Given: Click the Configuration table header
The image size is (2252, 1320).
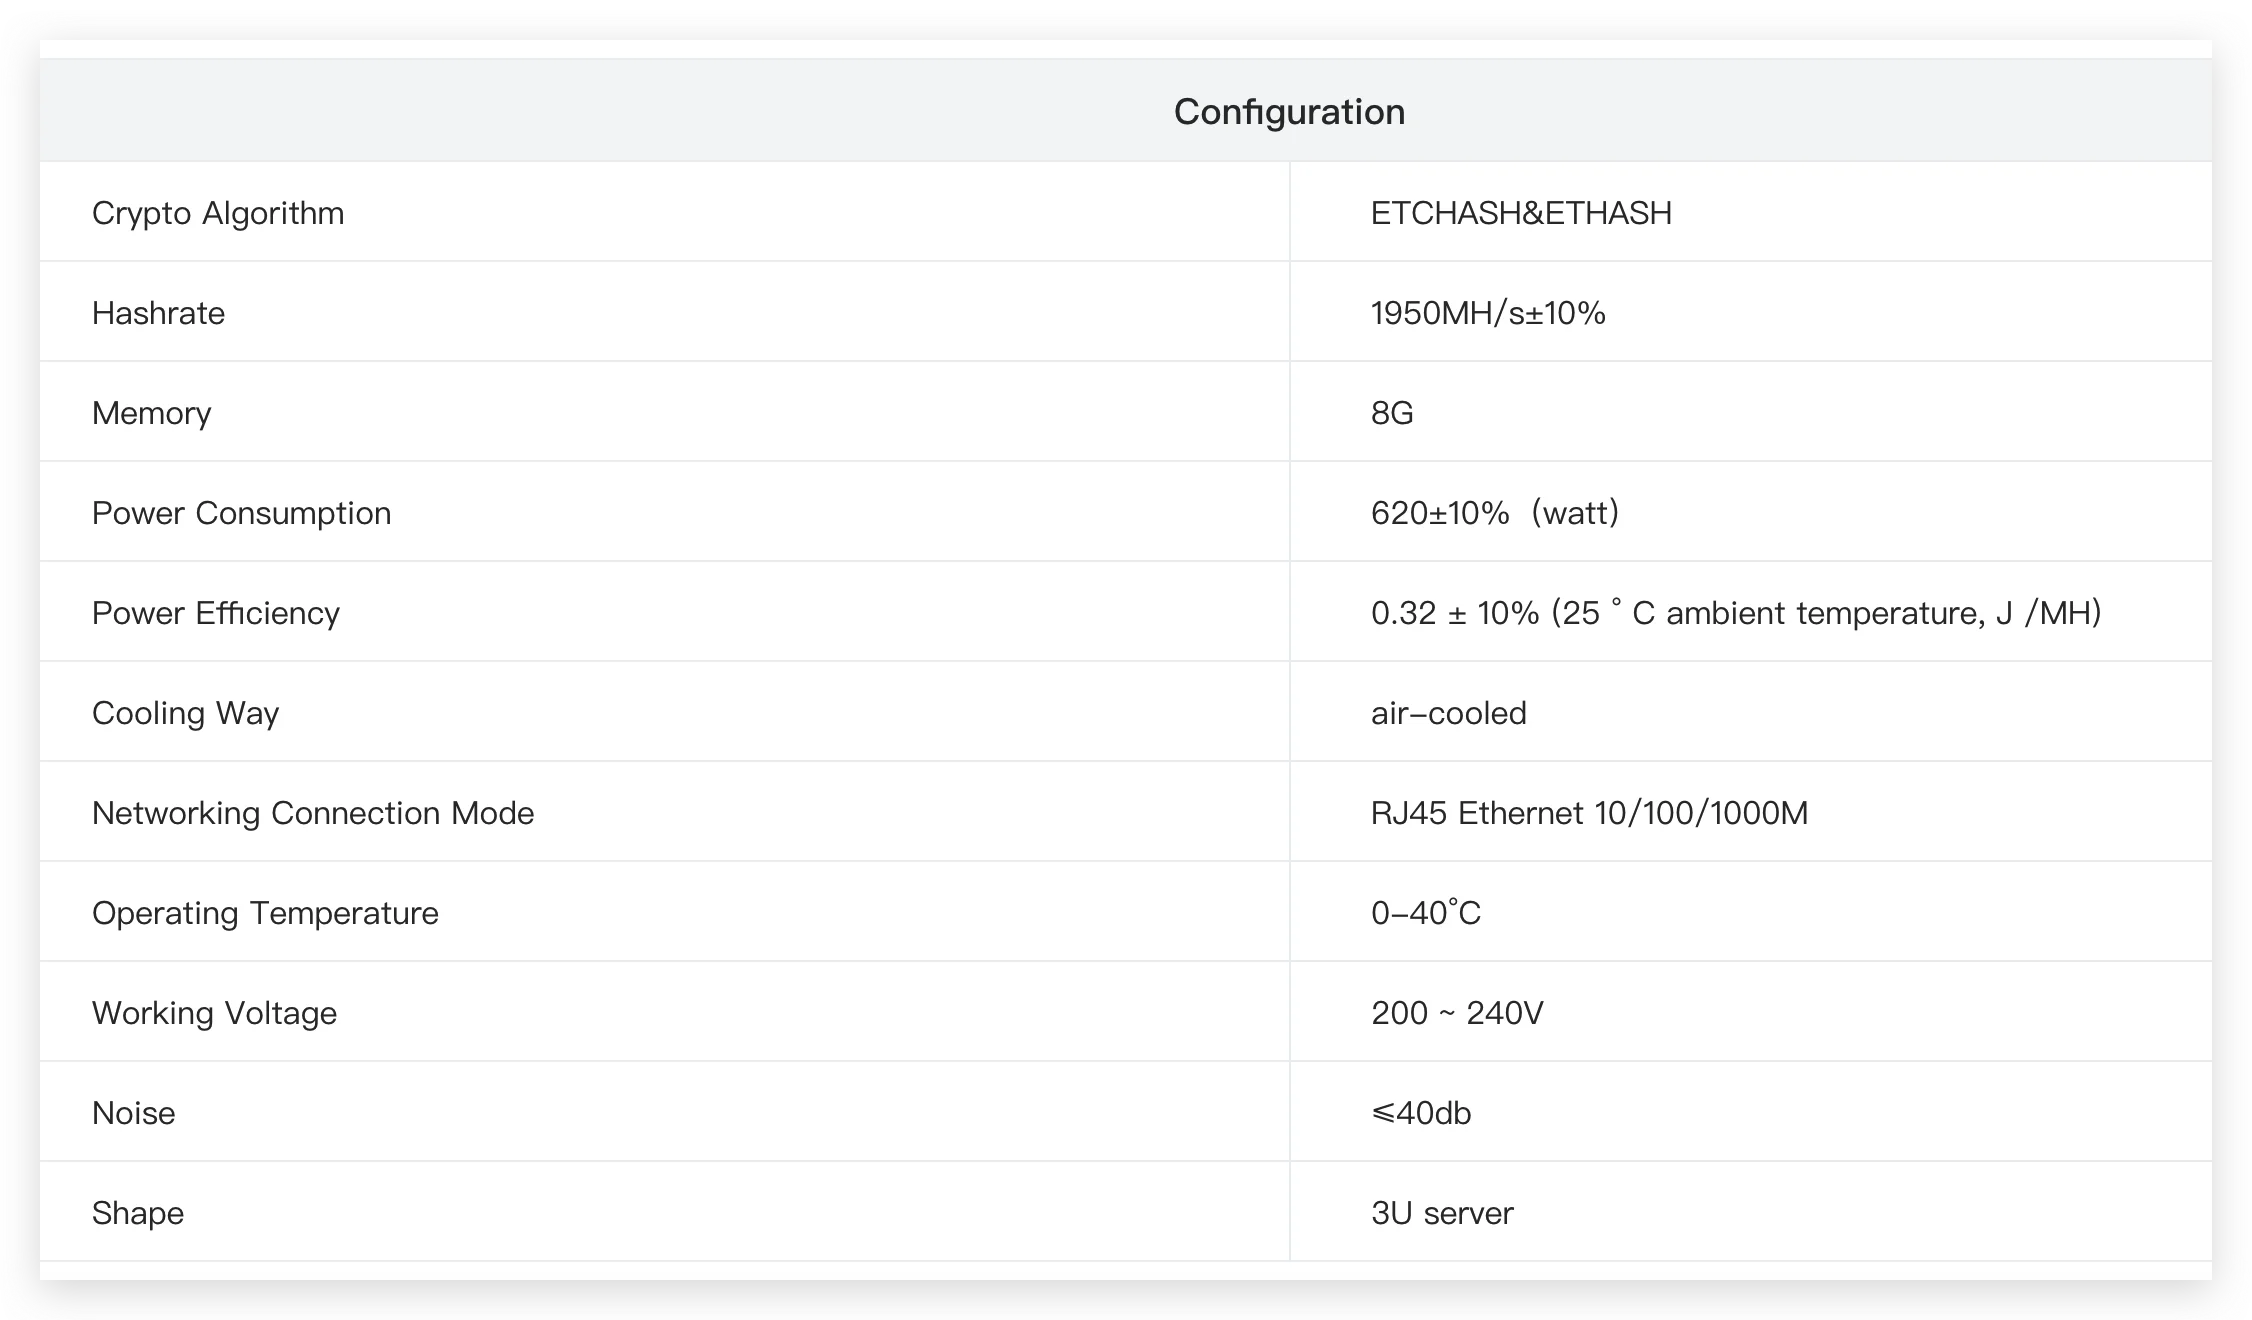Looking at the screenshot, I should coord(1289,112).
